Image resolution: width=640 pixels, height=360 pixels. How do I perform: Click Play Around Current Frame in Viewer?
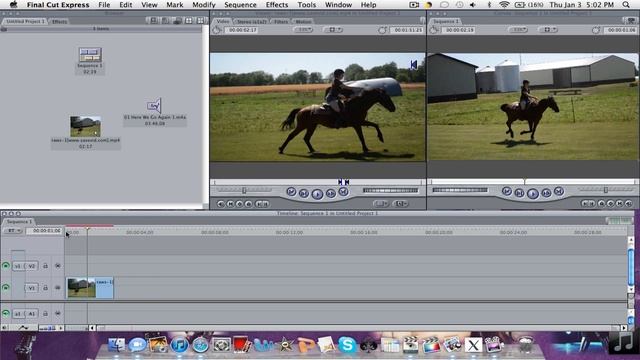pos(331,193)
